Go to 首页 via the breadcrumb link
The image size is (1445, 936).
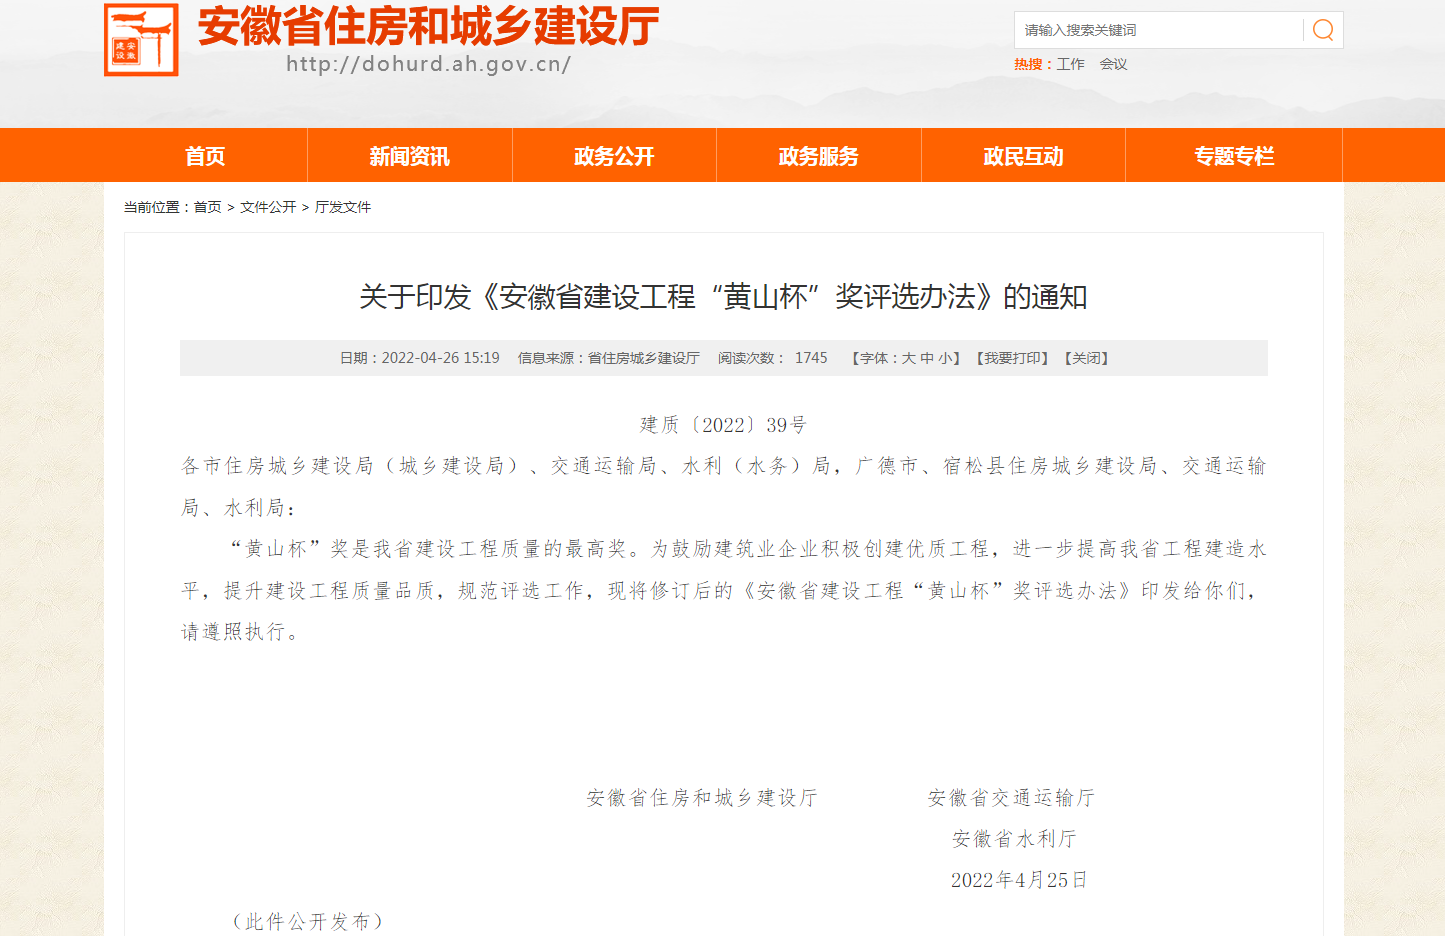click(x=209, y=207)
